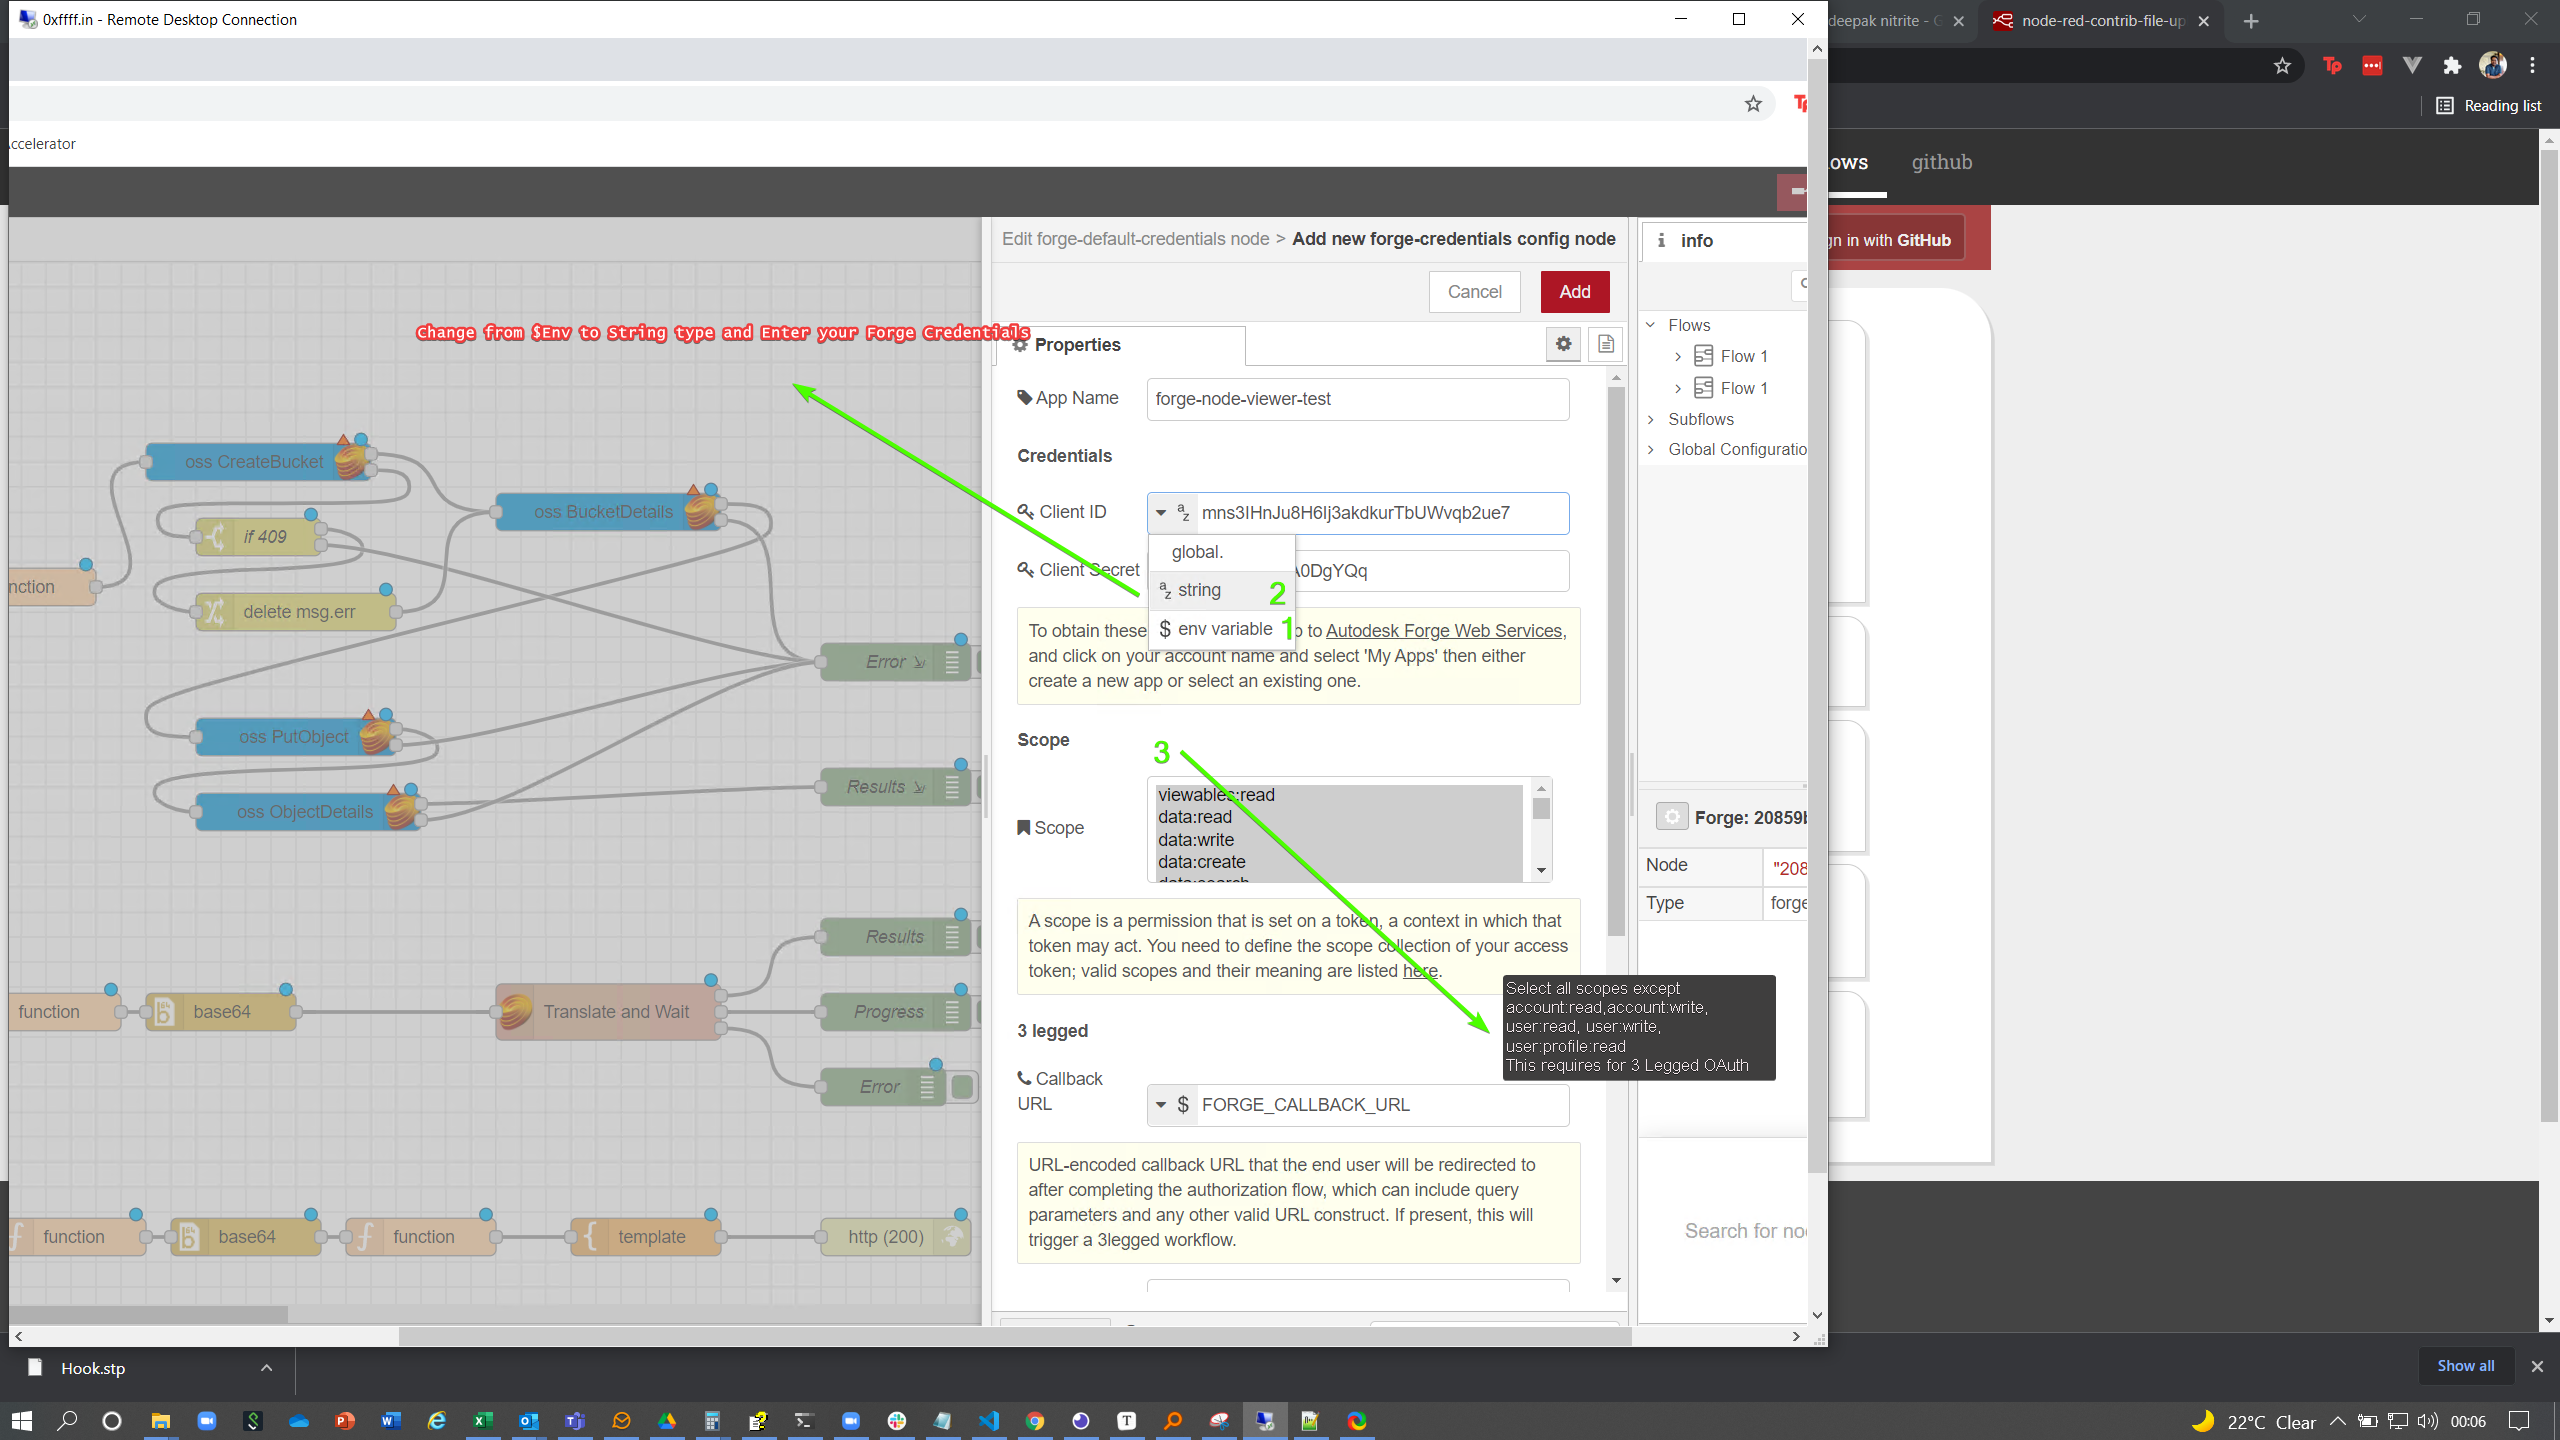This screenshot has height=1440, width=2560.
Task: Choose 'env variable' type from the dropdown list
Action: pyautogui.click(x=1222, y=629)
